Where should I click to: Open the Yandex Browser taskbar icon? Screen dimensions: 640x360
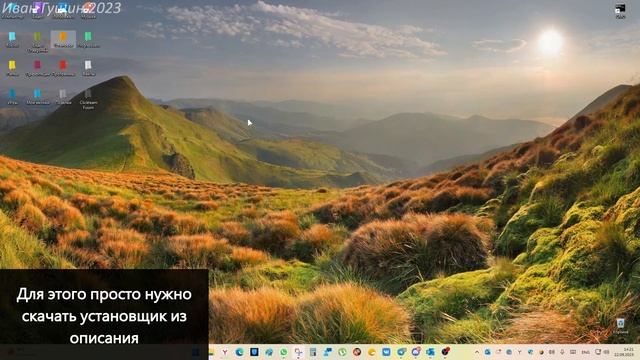point(224,352)
